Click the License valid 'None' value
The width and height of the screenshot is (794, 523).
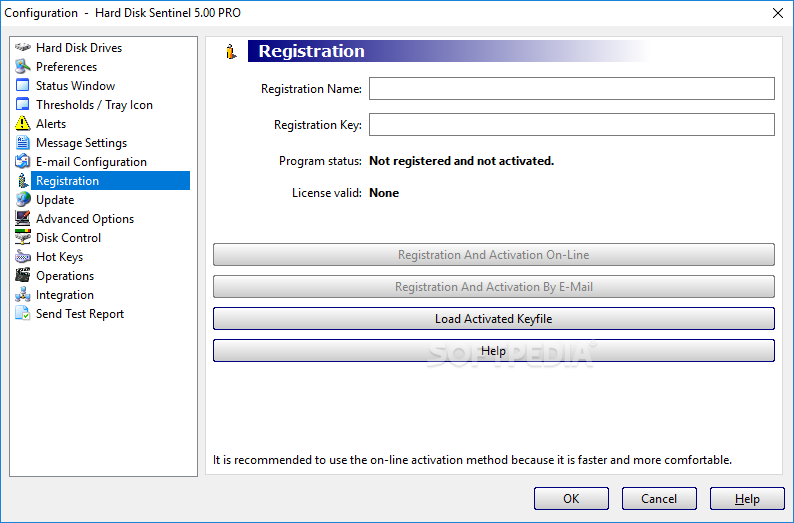click(x=384, y=193)
